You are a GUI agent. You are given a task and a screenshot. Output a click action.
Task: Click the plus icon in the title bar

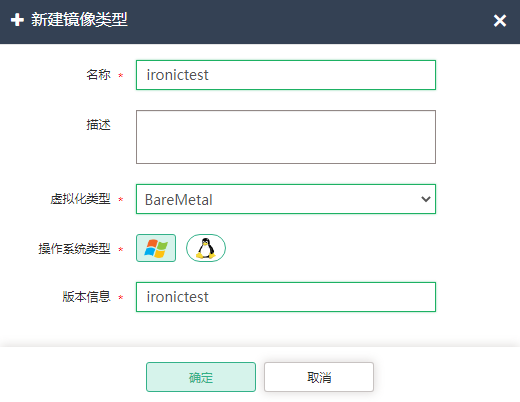coord(17,20)
